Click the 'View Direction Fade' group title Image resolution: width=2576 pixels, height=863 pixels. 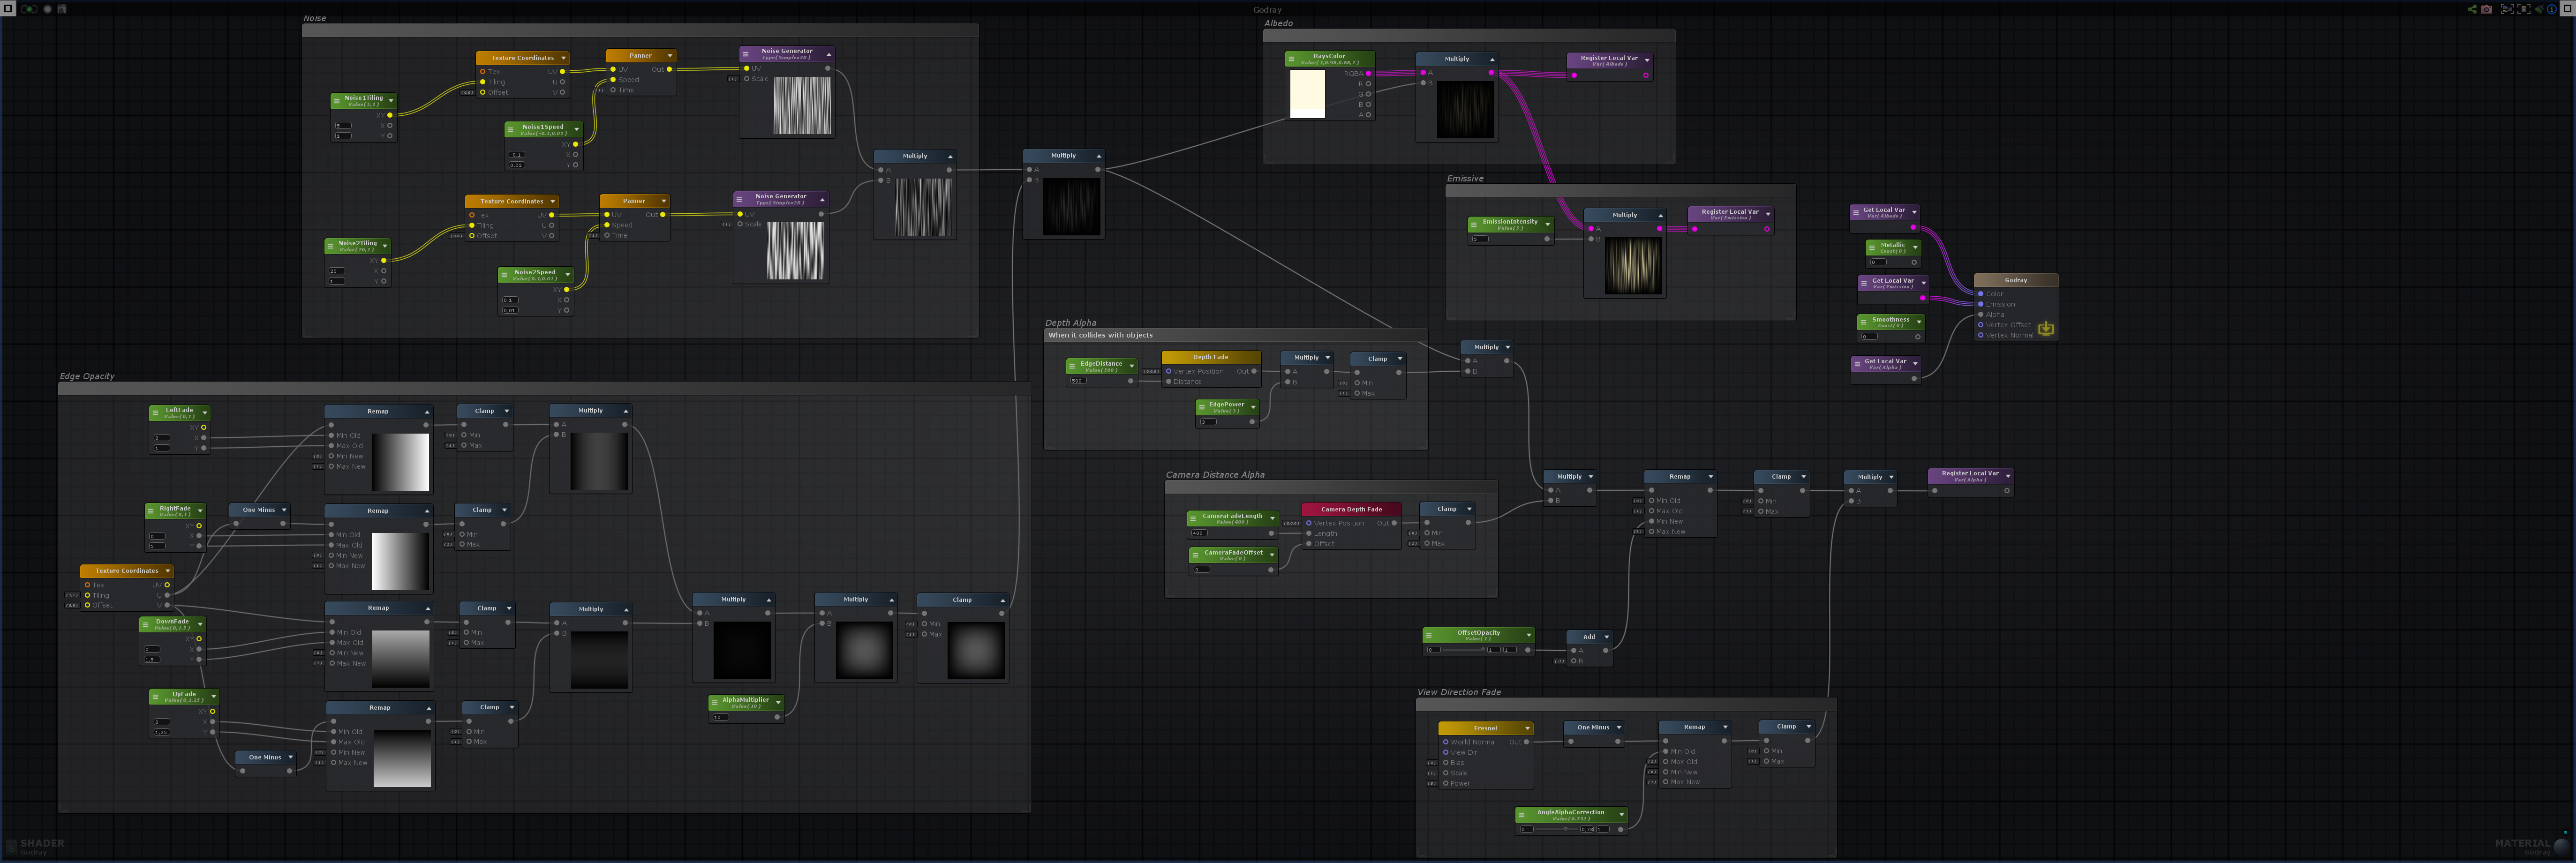(x=1459, y=692)
